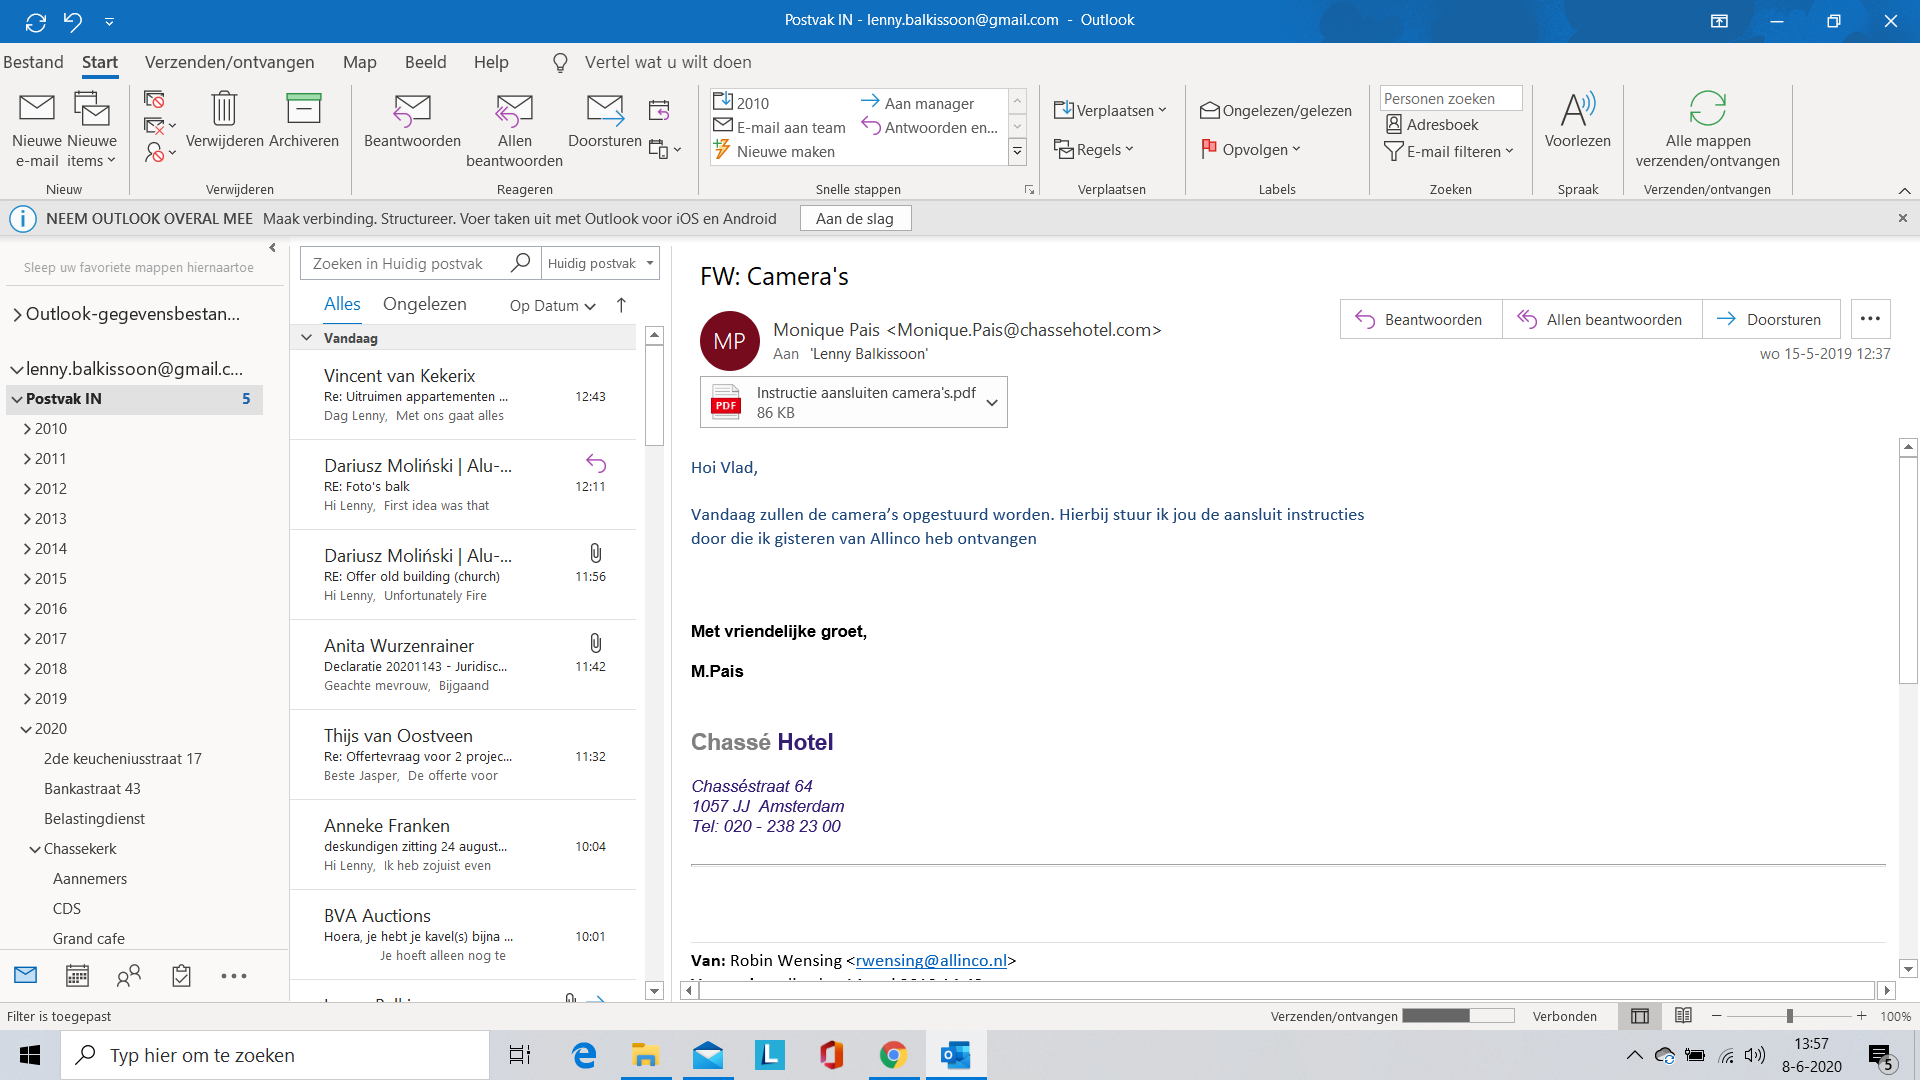This screenshot has height=1080, width=1920.
Task: Click the Voorlezen read-aloud icon
Action: pos(1577,109)
